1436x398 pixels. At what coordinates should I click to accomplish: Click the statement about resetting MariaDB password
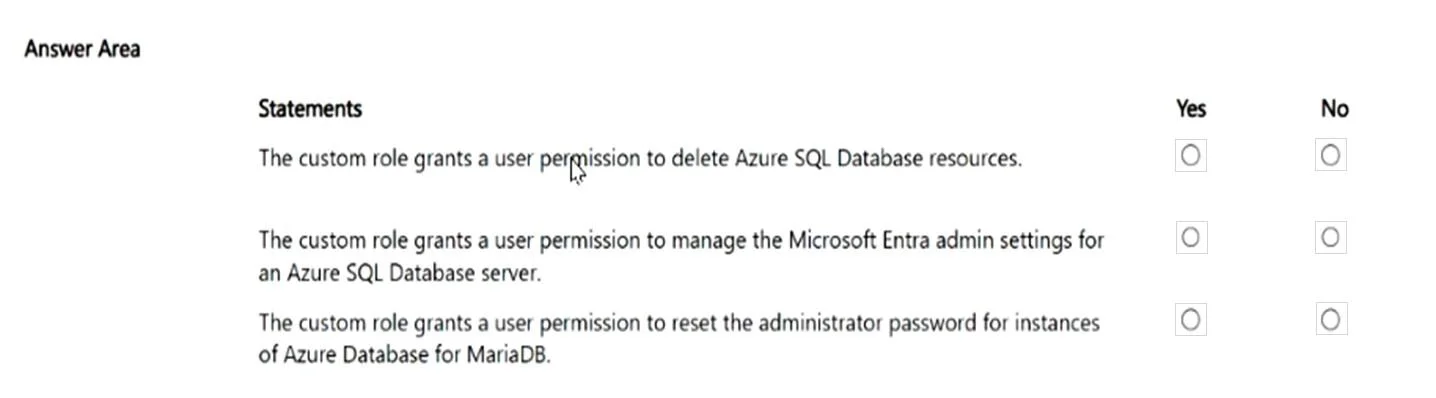pyautogui.click(x=679, y=339)
